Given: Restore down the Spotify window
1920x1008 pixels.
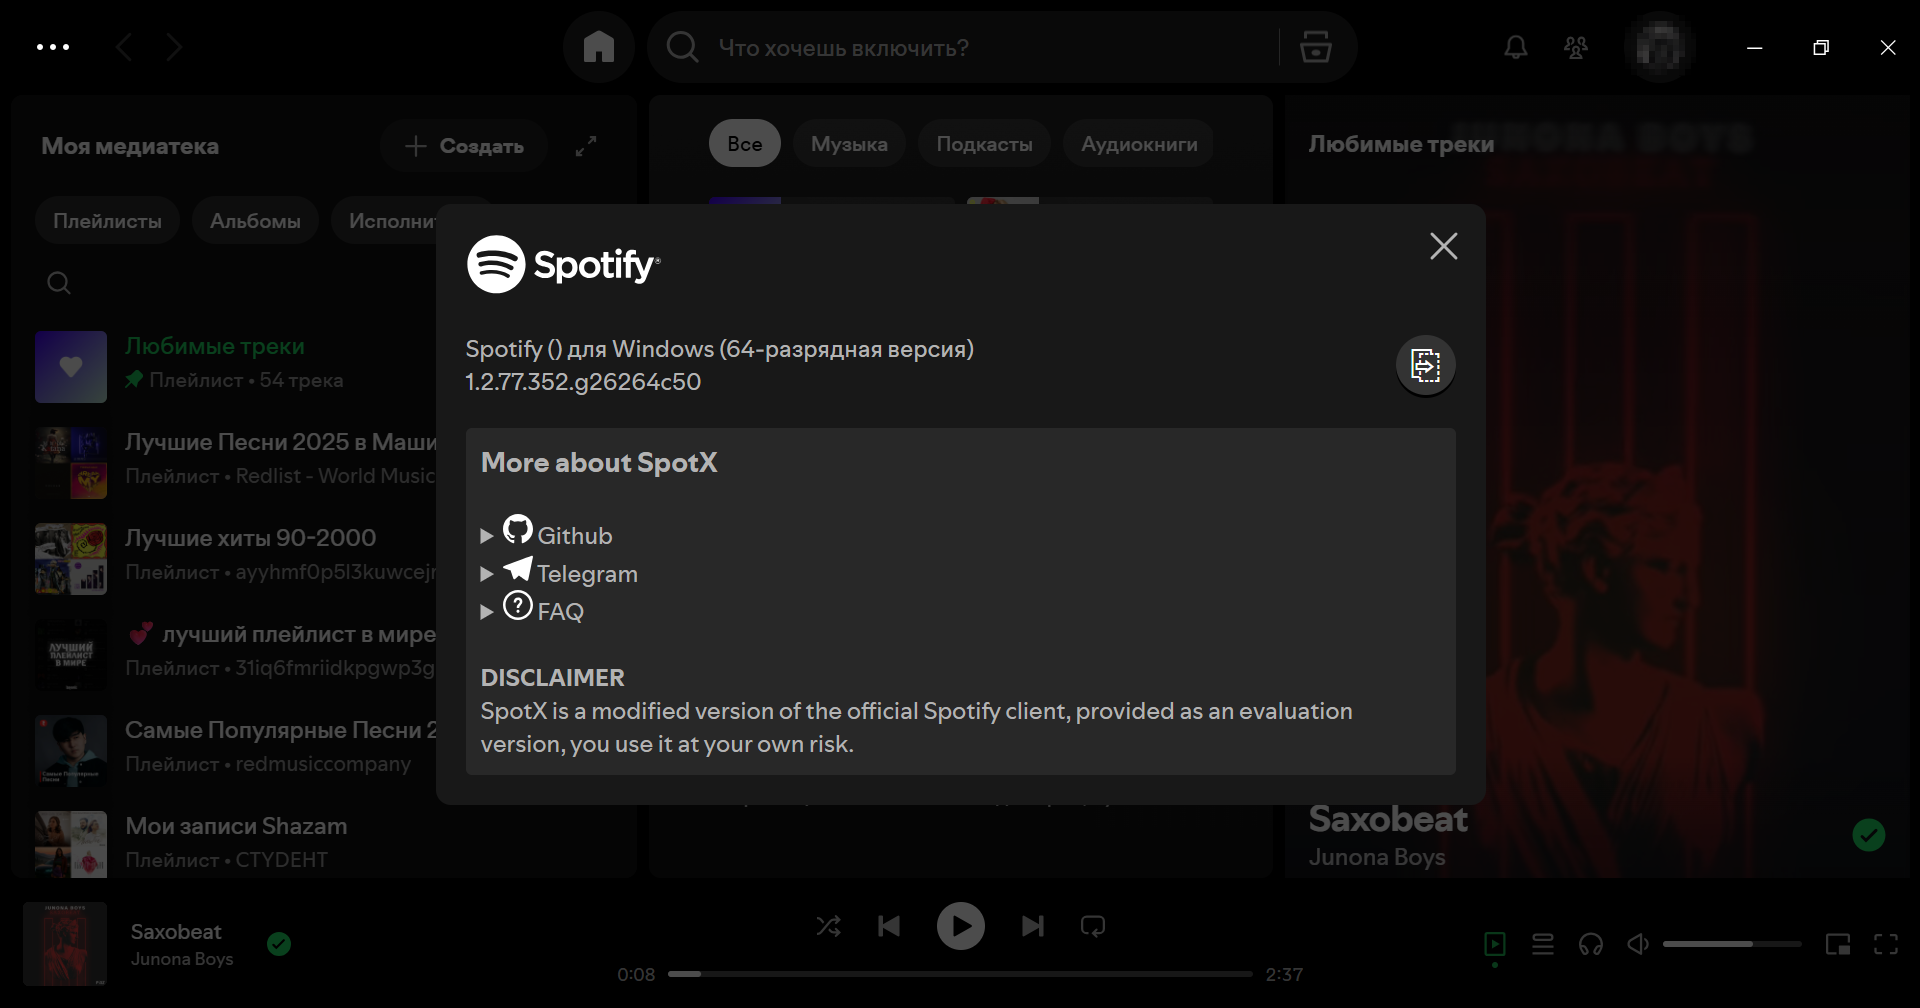Looking at the screenshot, I should (x=1821, y=47).
